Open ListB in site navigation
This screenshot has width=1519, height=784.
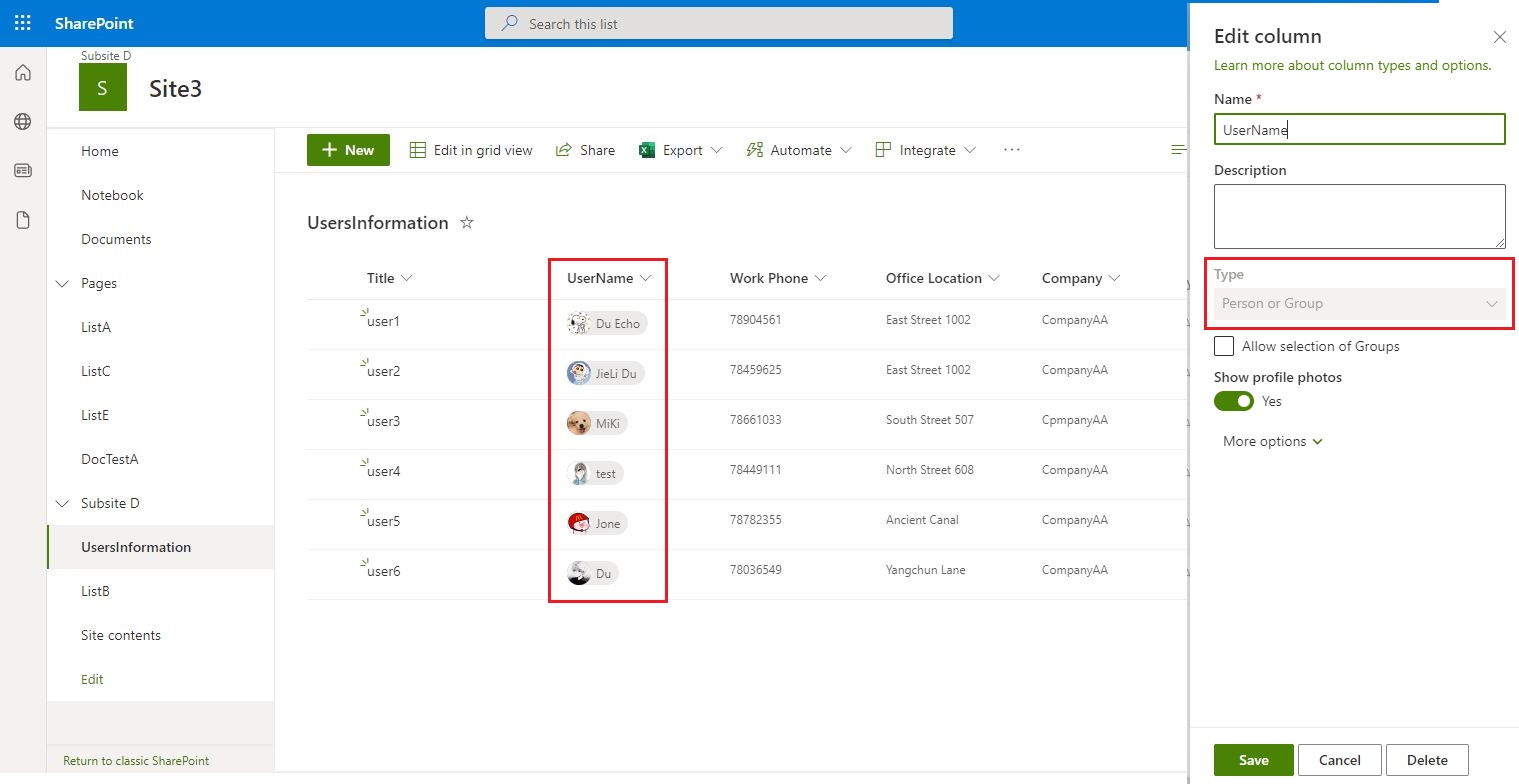point(95,591)
